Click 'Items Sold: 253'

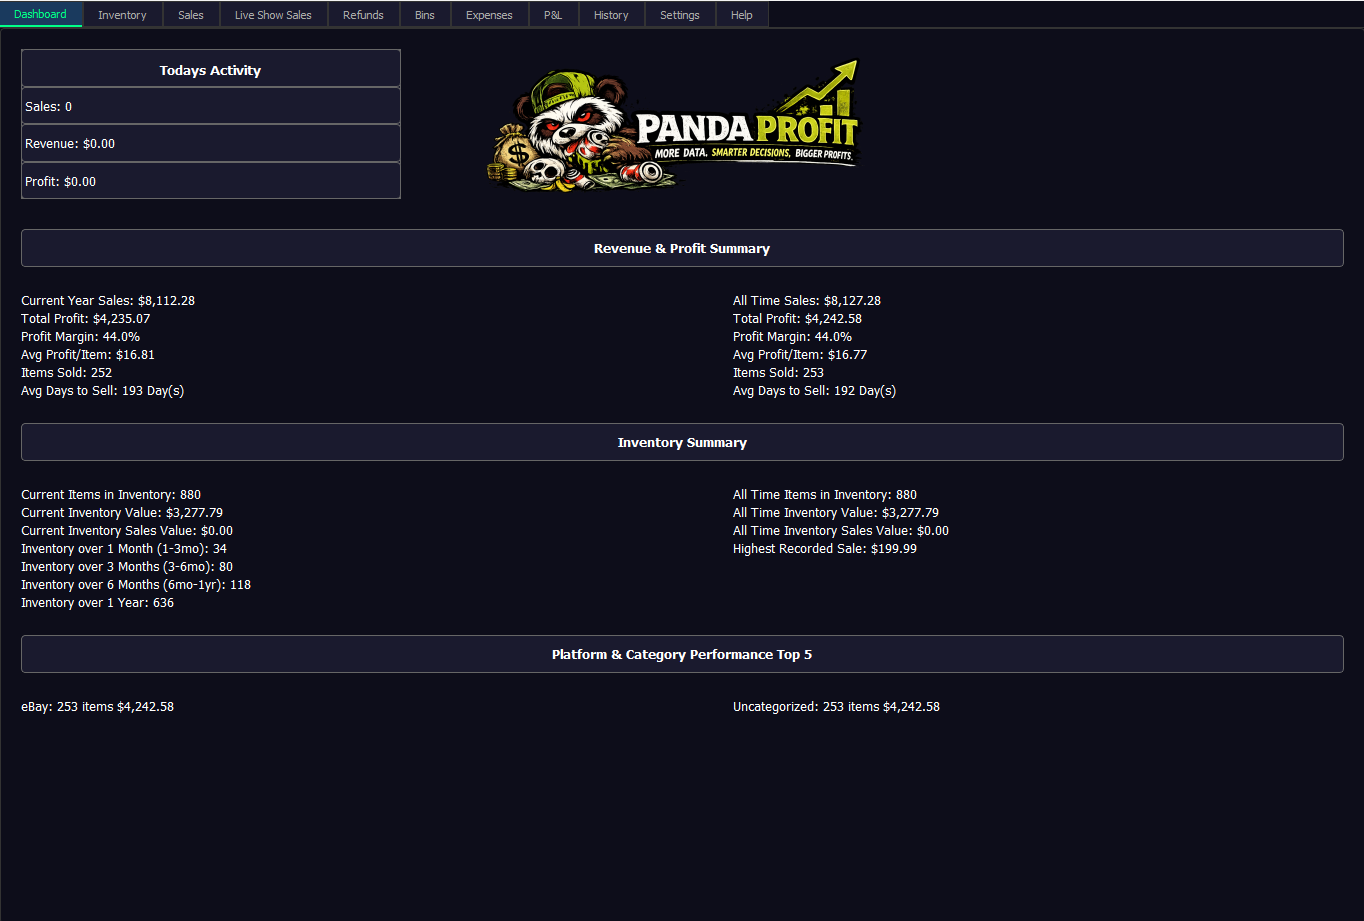pyautogui.click(x=779, y=372)
